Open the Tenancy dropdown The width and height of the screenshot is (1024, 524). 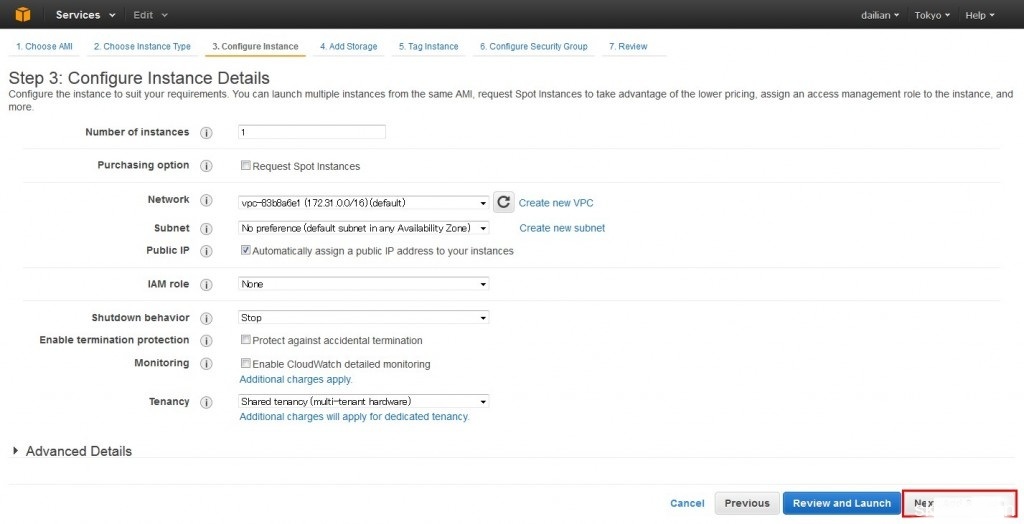click(364, 402)
